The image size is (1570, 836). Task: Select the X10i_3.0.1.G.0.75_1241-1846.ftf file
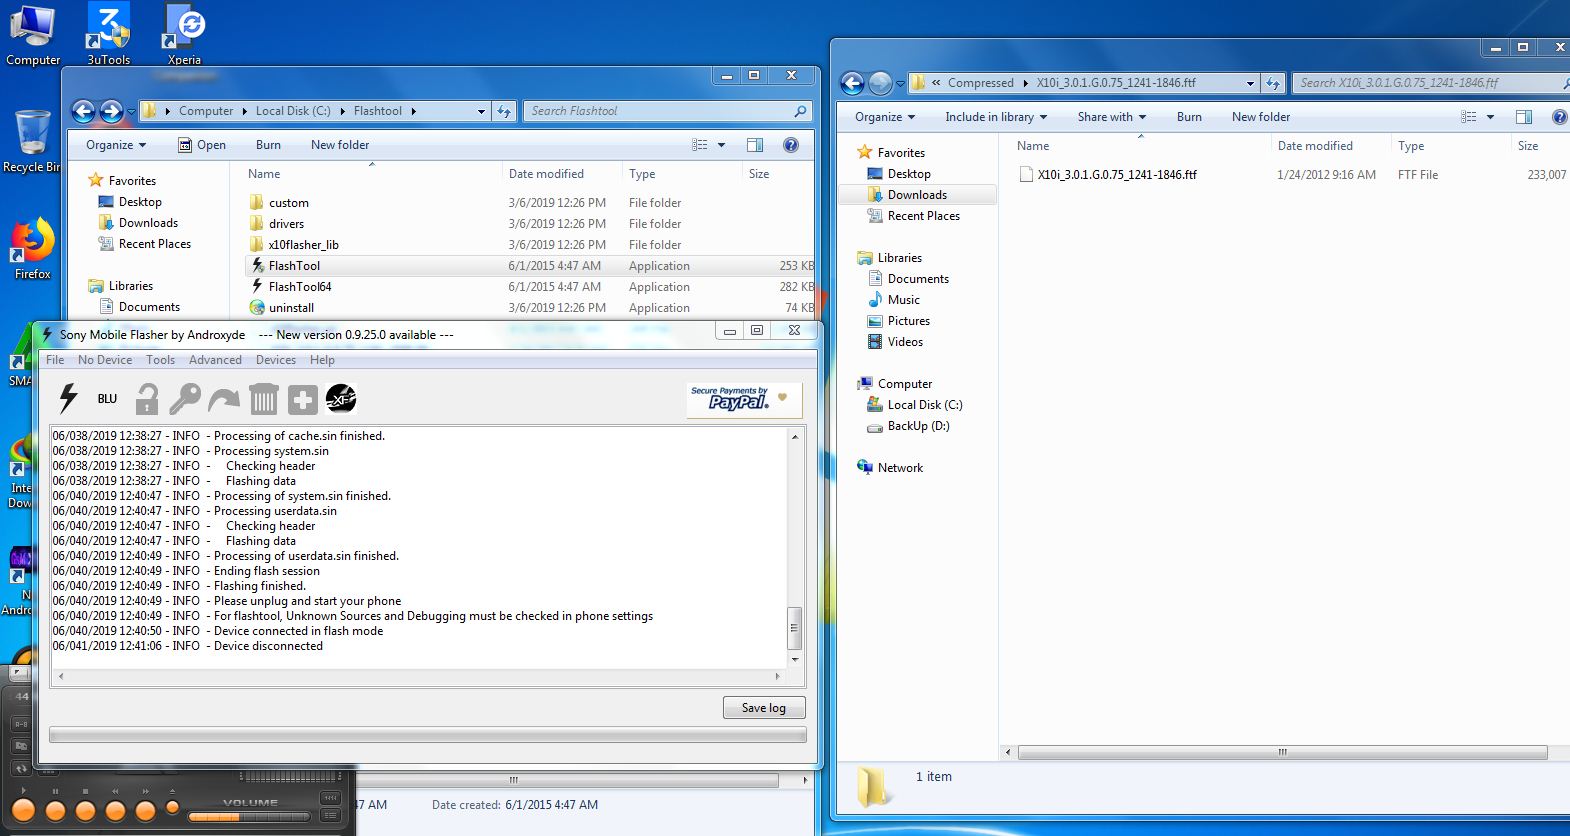(1117, 175)
